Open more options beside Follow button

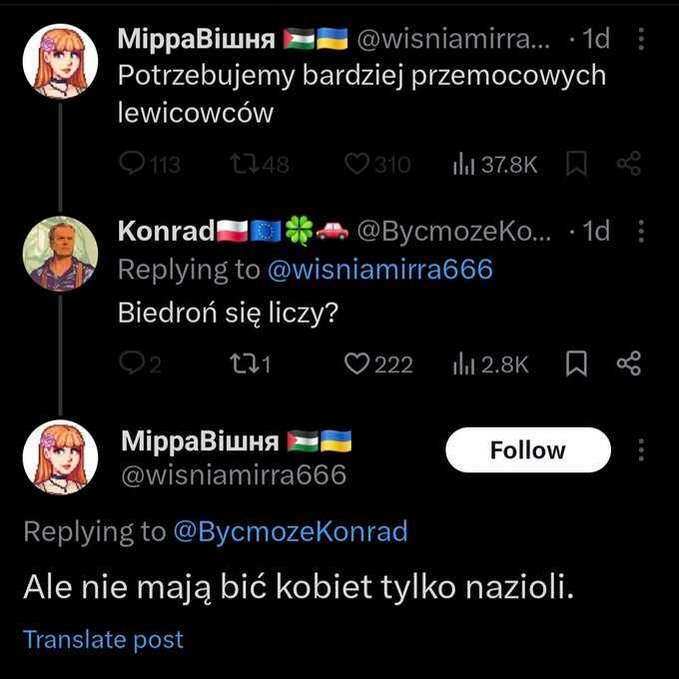[641, 449]
